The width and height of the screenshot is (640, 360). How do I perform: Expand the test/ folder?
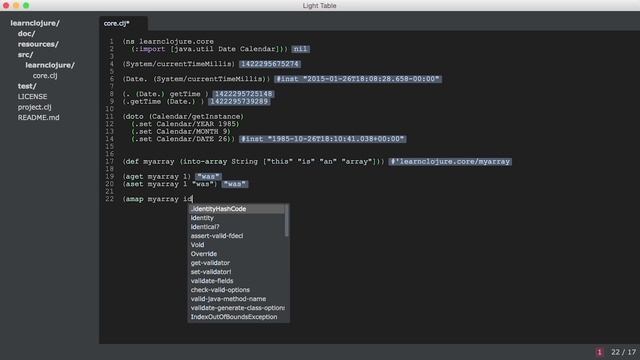[27, 86]
